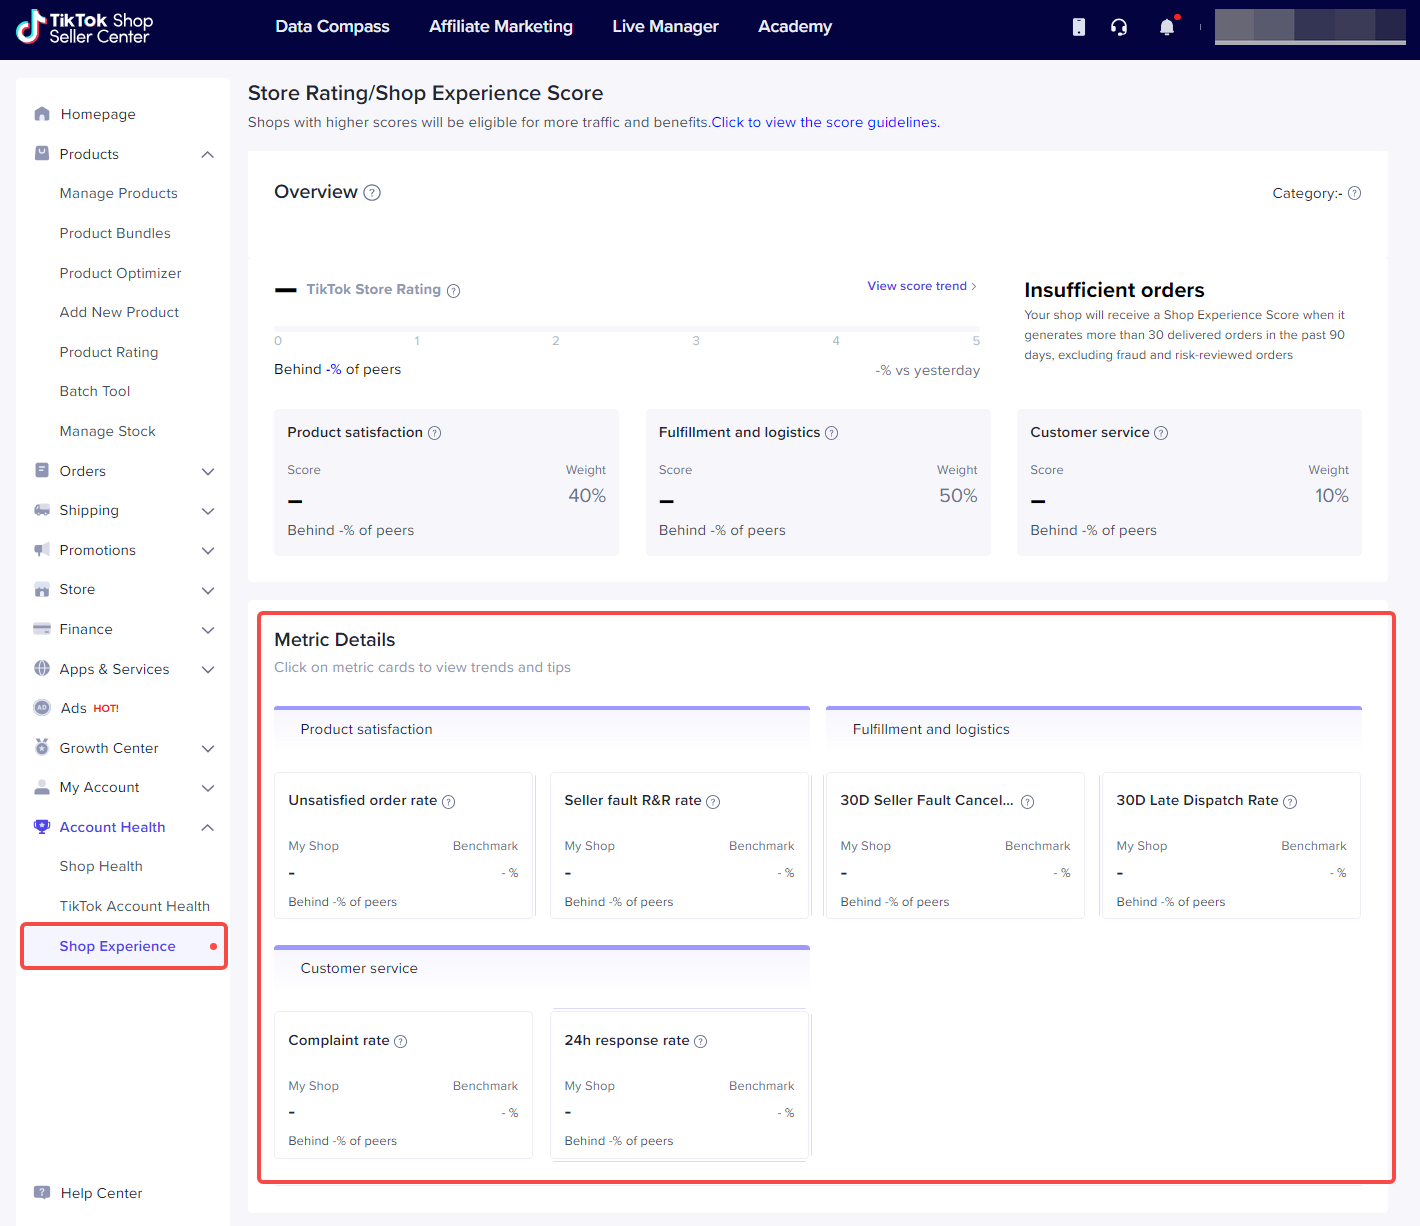Viewport: 1420px width, 1226px height.
Task: Open the notification bell
Action: coord(1167,27)
